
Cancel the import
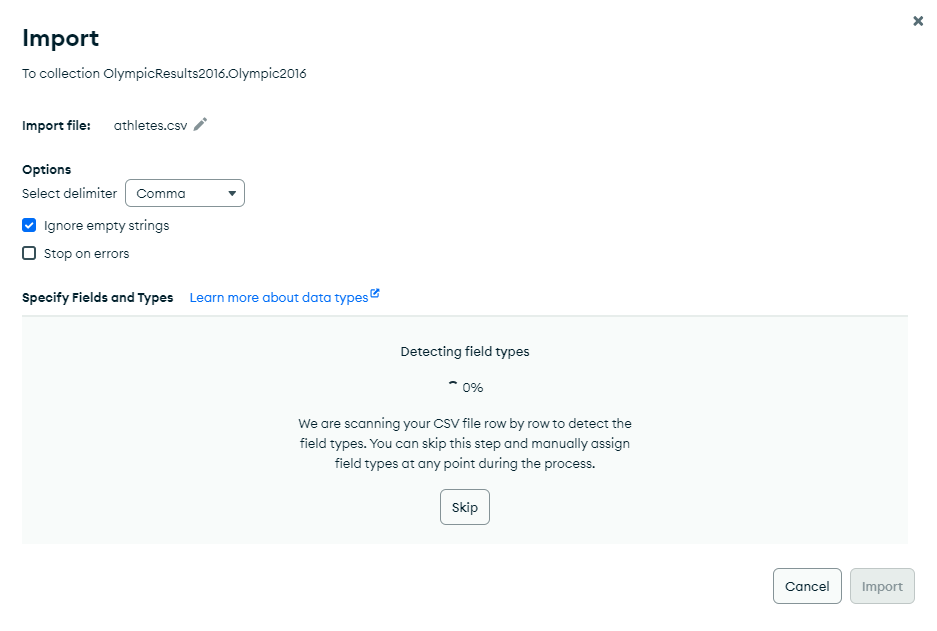[x=807, y=587]
